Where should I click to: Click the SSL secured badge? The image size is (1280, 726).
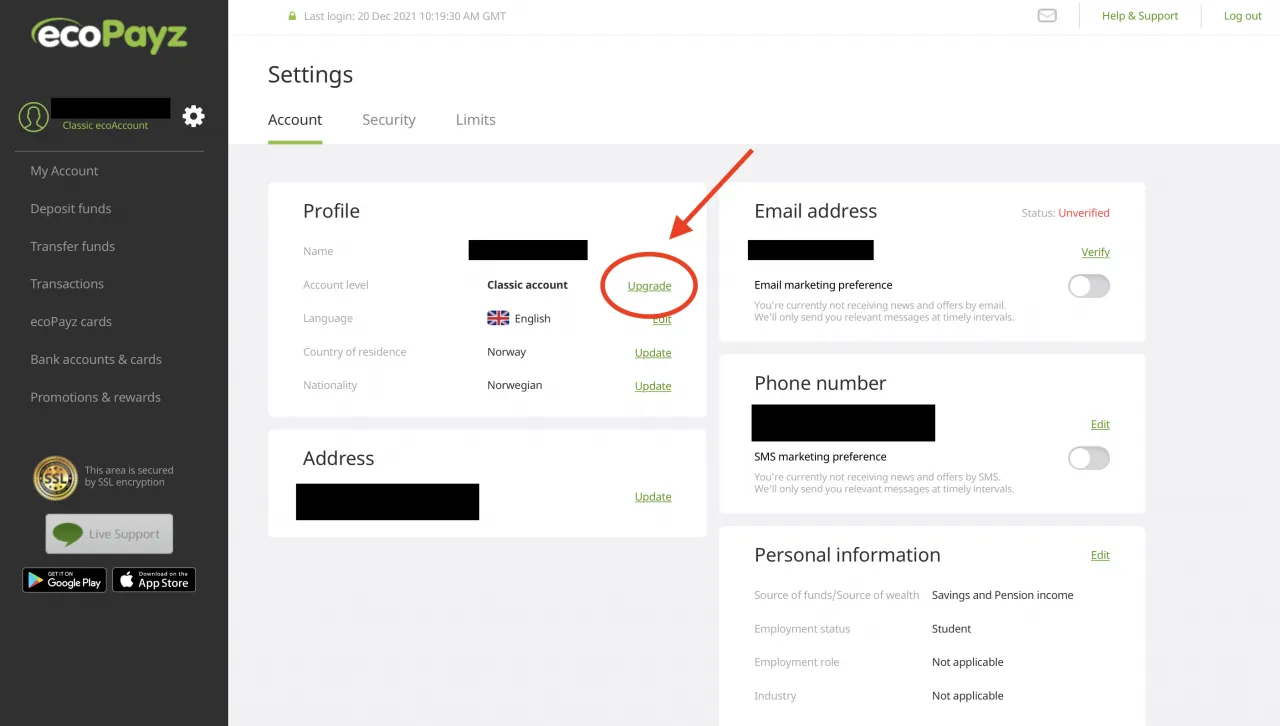point(55,478)
